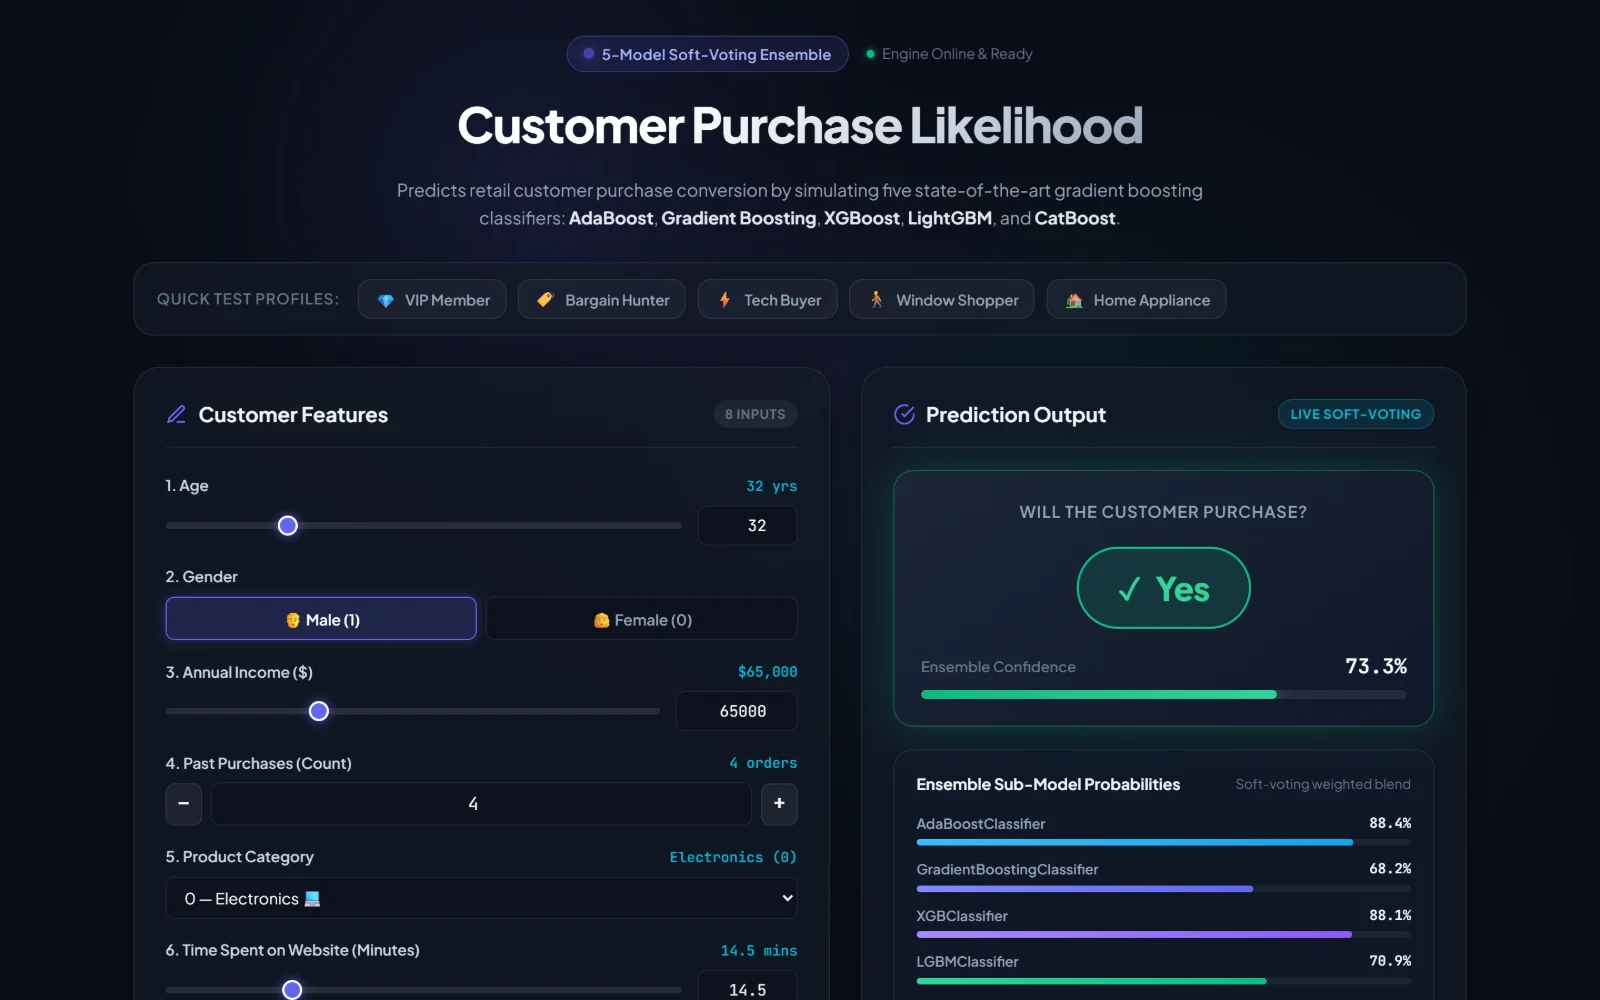Click the pencil icon beside Customer Features
This screenshot has width=1600, height=1000.
176,414
